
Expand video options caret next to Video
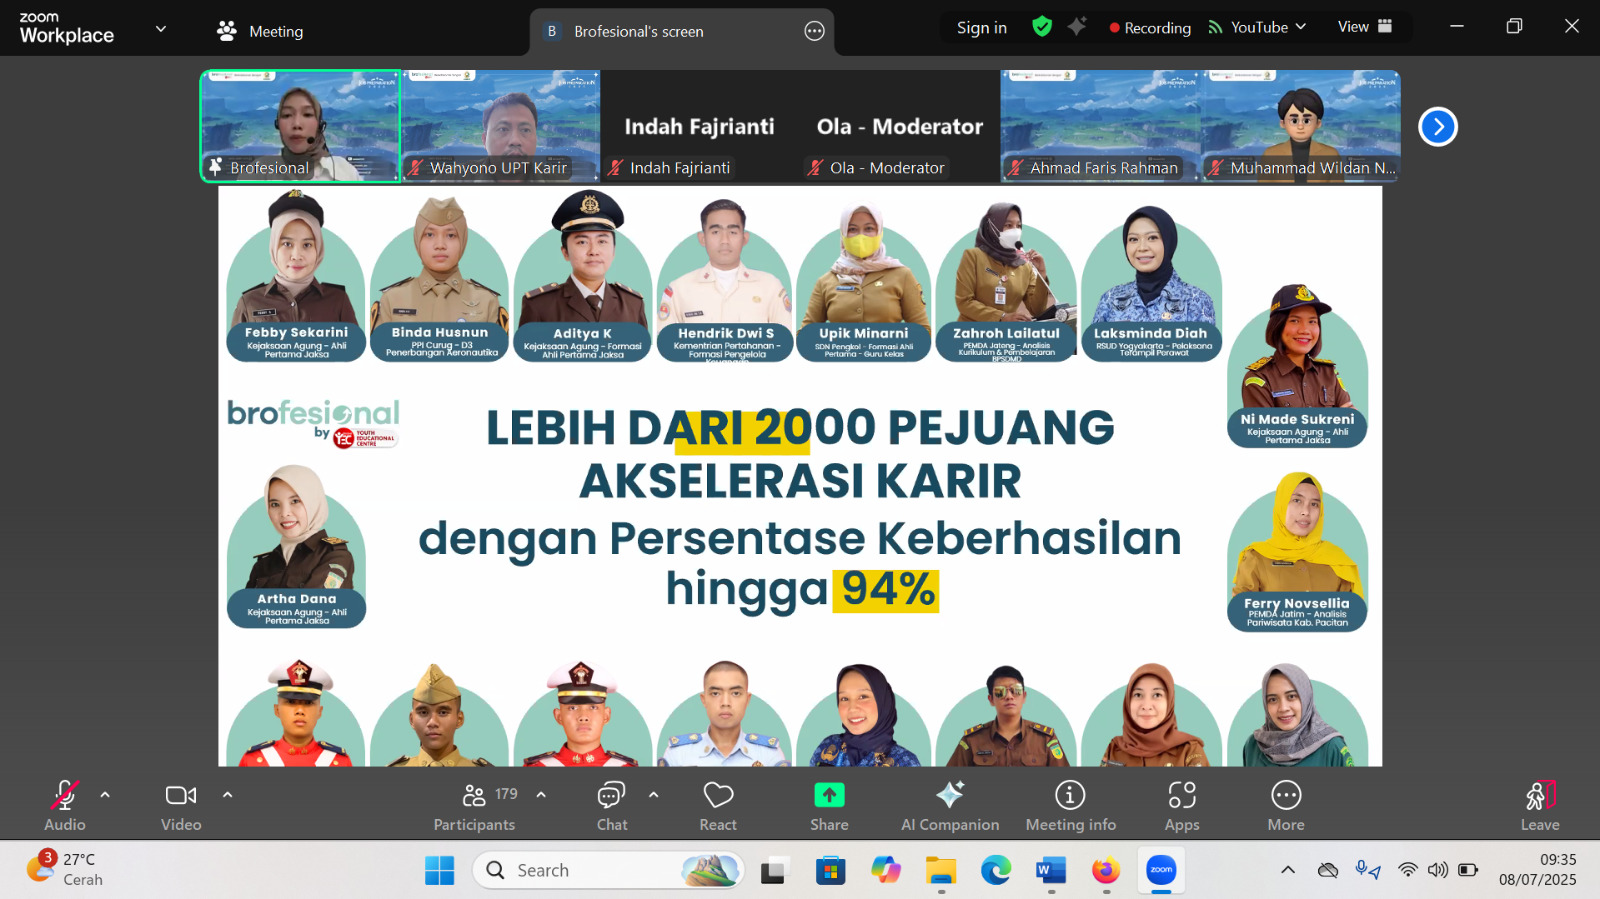pyautogui.click(x=227, y=795)
